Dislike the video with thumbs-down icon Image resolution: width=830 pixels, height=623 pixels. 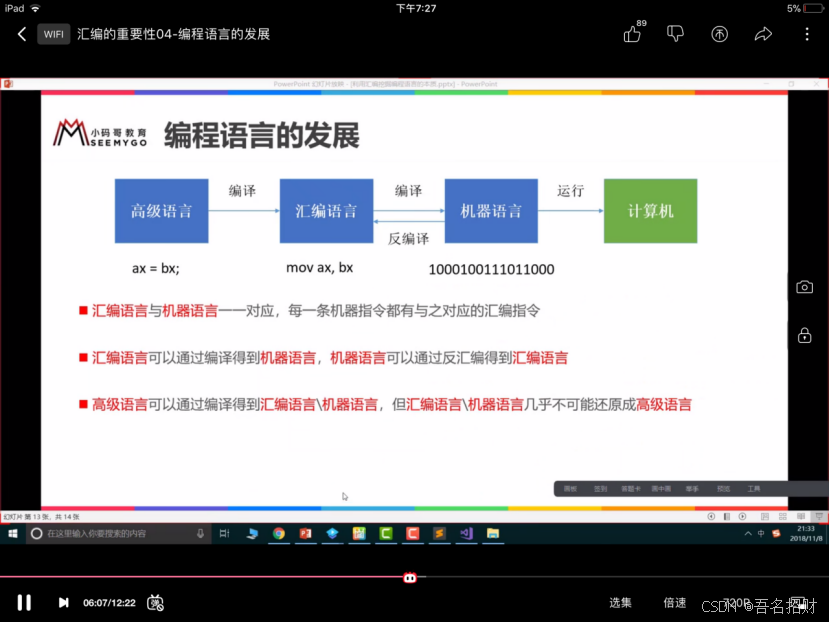point(675,34)
